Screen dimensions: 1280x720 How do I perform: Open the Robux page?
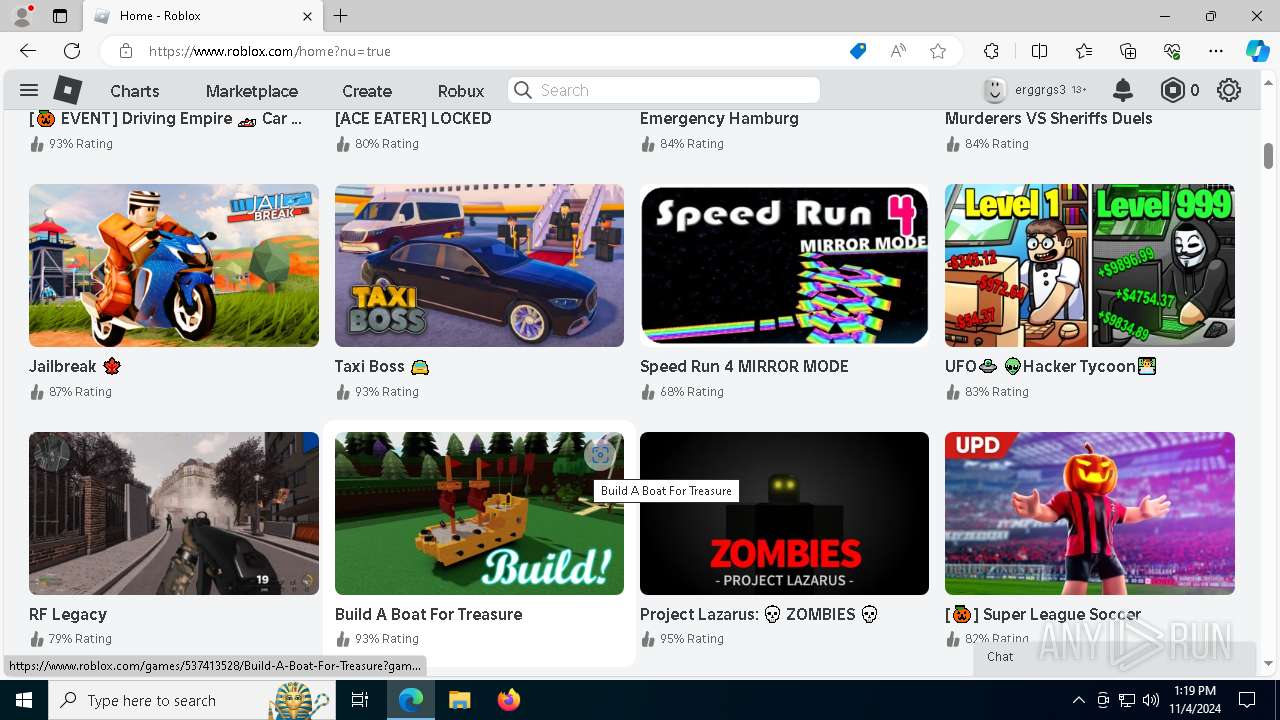pyautogui.click(x=461, y=91)
